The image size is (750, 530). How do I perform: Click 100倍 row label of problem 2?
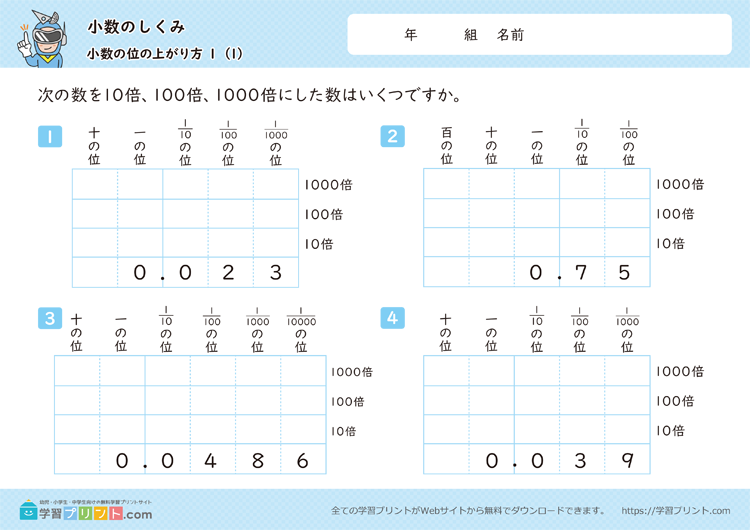675,214
